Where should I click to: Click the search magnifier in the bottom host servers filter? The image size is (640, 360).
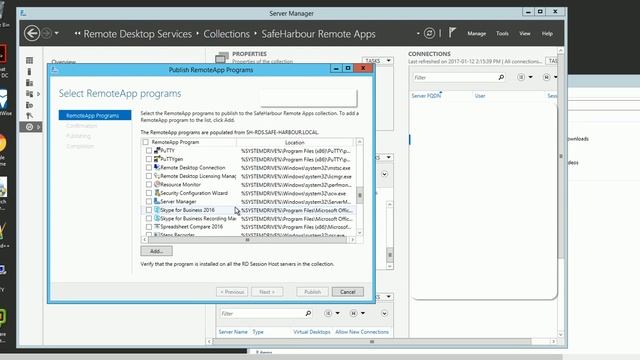coord(308,313)
